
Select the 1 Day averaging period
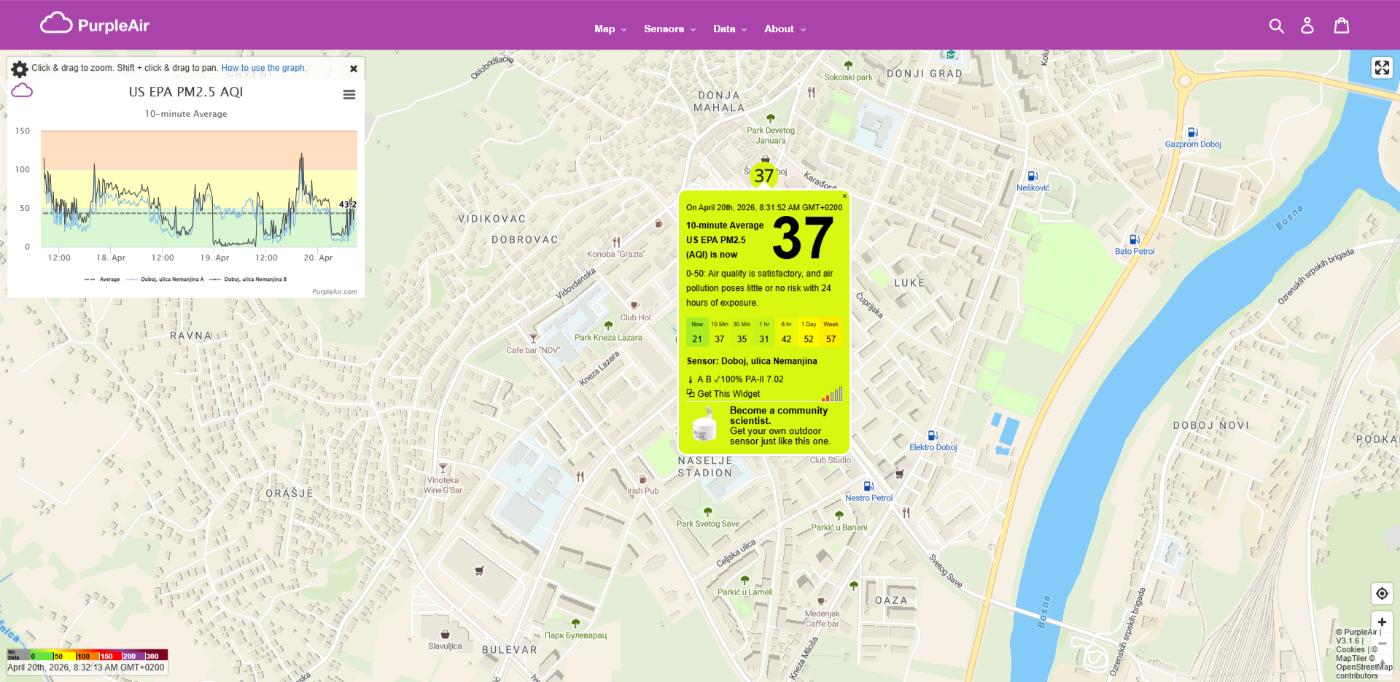pos(808,332)
